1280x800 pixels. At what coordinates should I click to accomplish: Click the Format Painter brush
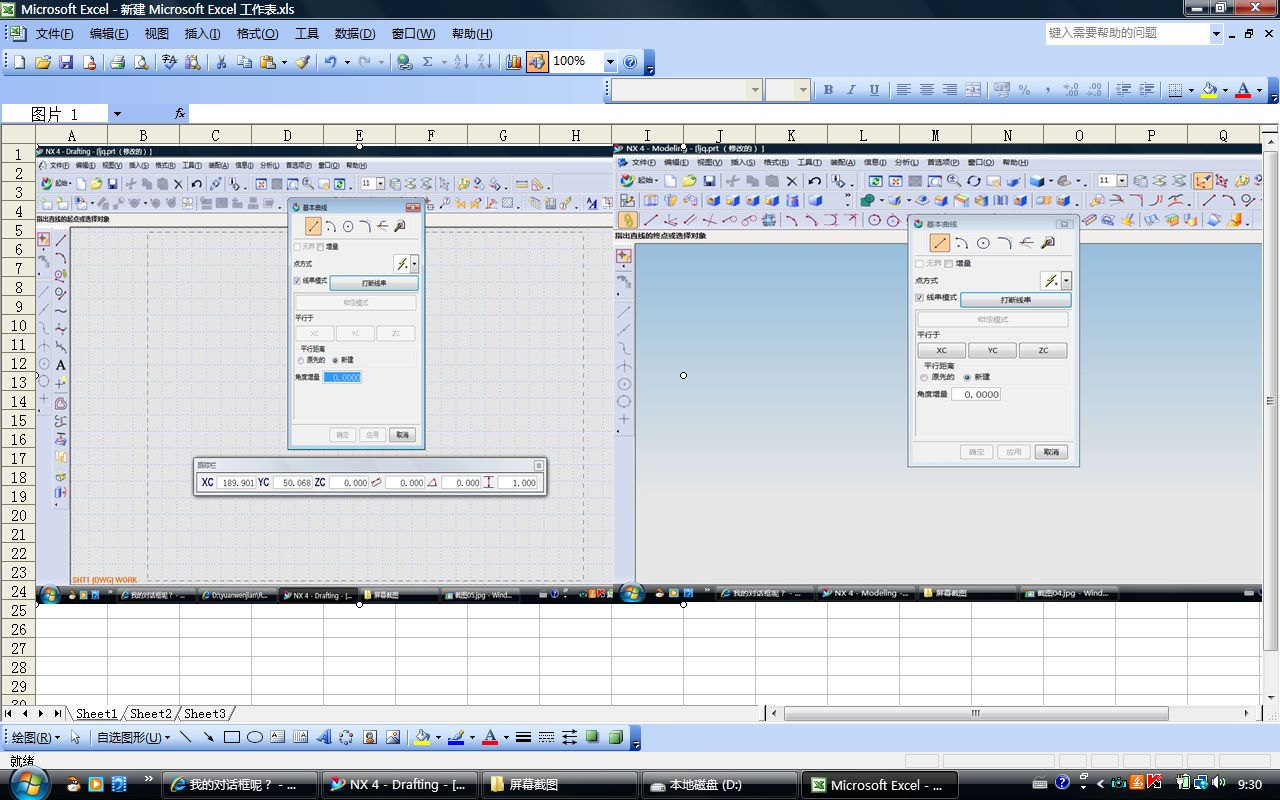click(x=303, y=62)
